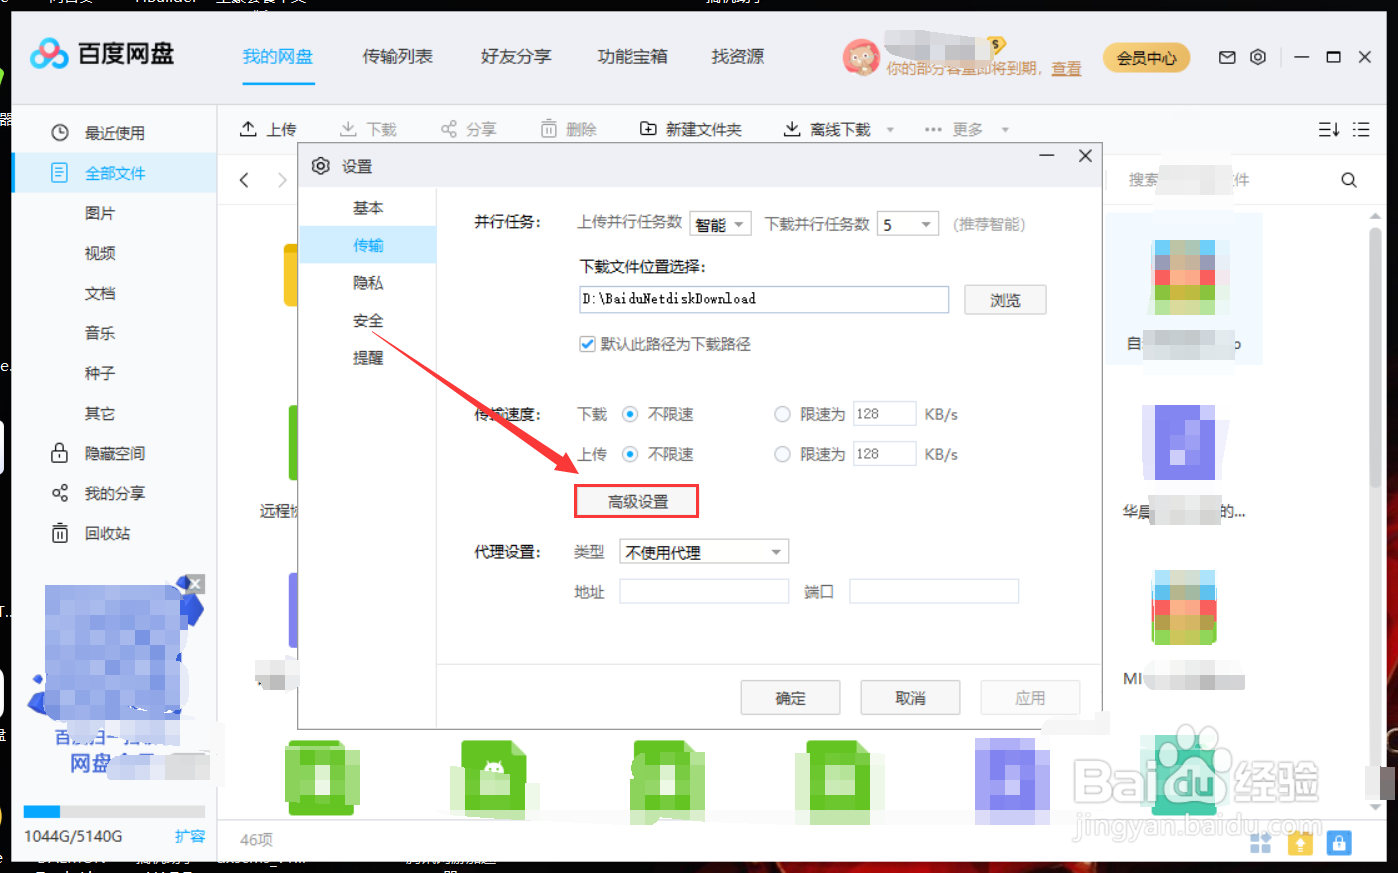This screenshot has height=873, width=1398.
Task: Open upload parallel tasks dropdown (智能)
Action: coord(720,224)
